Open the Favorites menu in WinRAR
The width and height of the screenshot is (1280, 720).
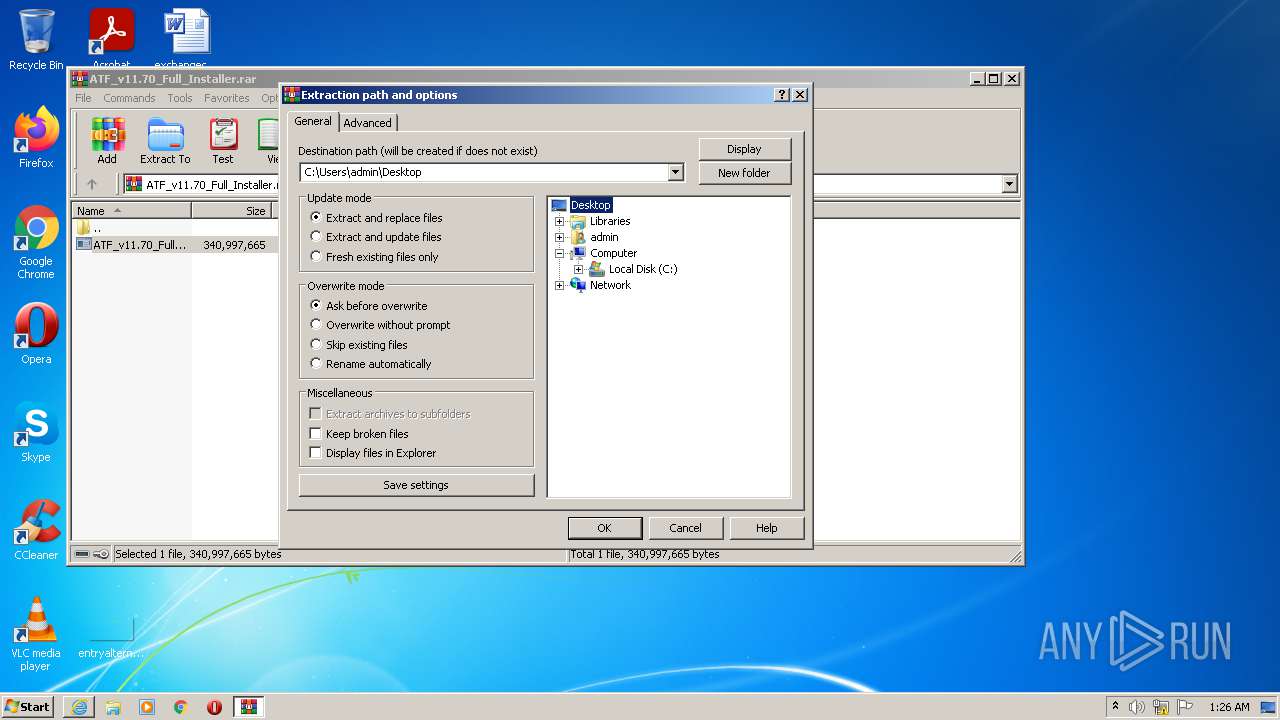pos(227,98)
